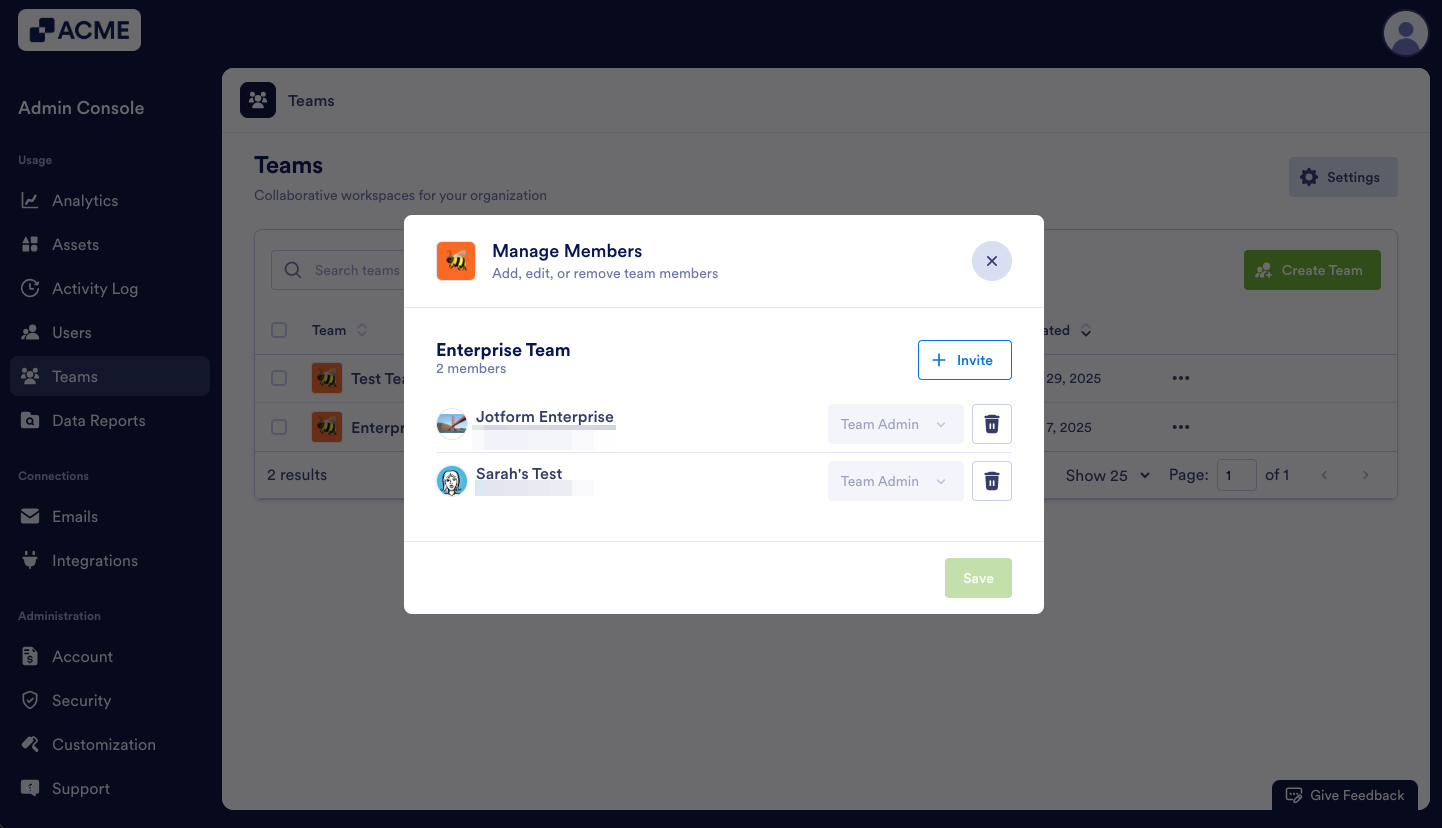Image resolution: width=1442 pixels, height=828 pixels.
Task: Open Jotform Enterprise's Team Admin role dropdown
Action: tap(895, 423)
